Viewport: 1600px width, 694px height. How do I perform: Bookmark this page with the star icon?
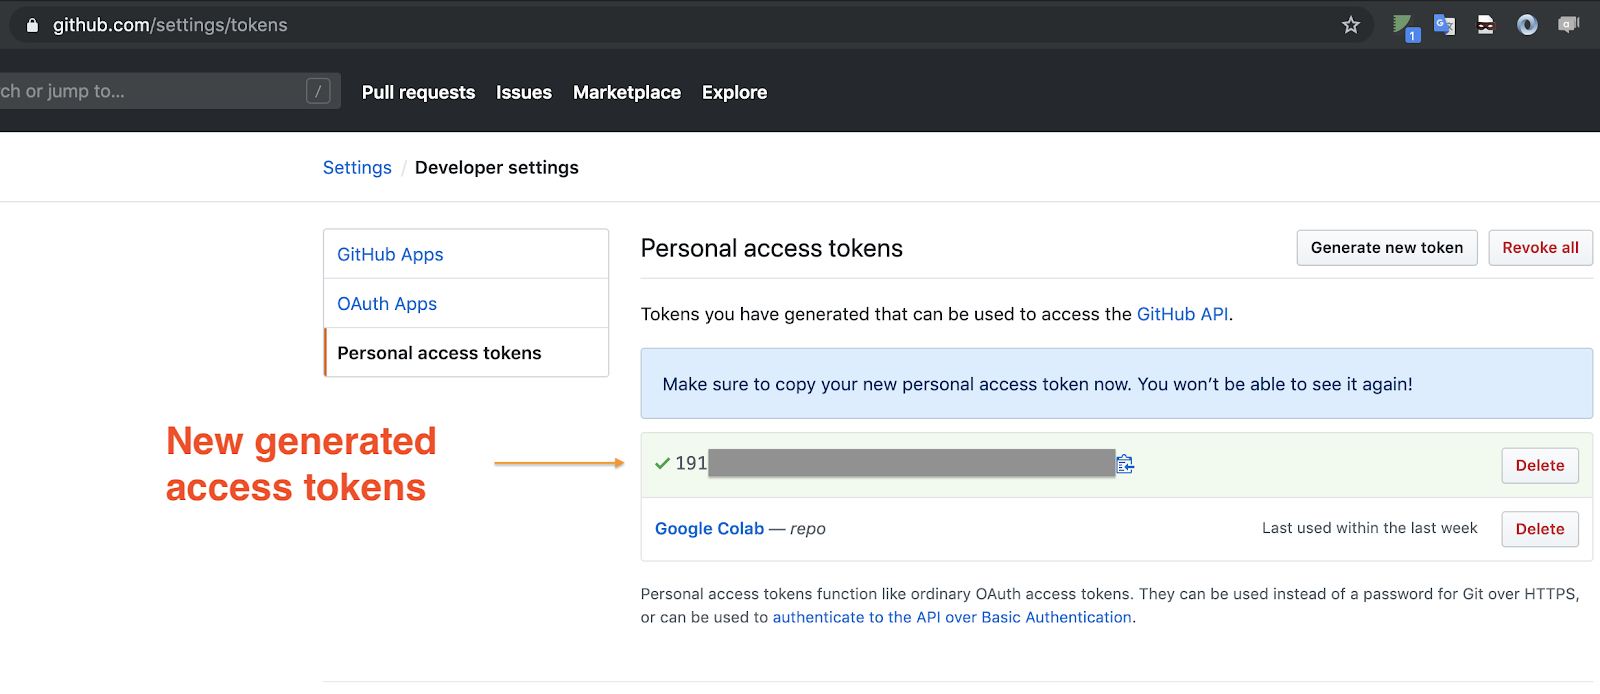tap(1351, 25)
